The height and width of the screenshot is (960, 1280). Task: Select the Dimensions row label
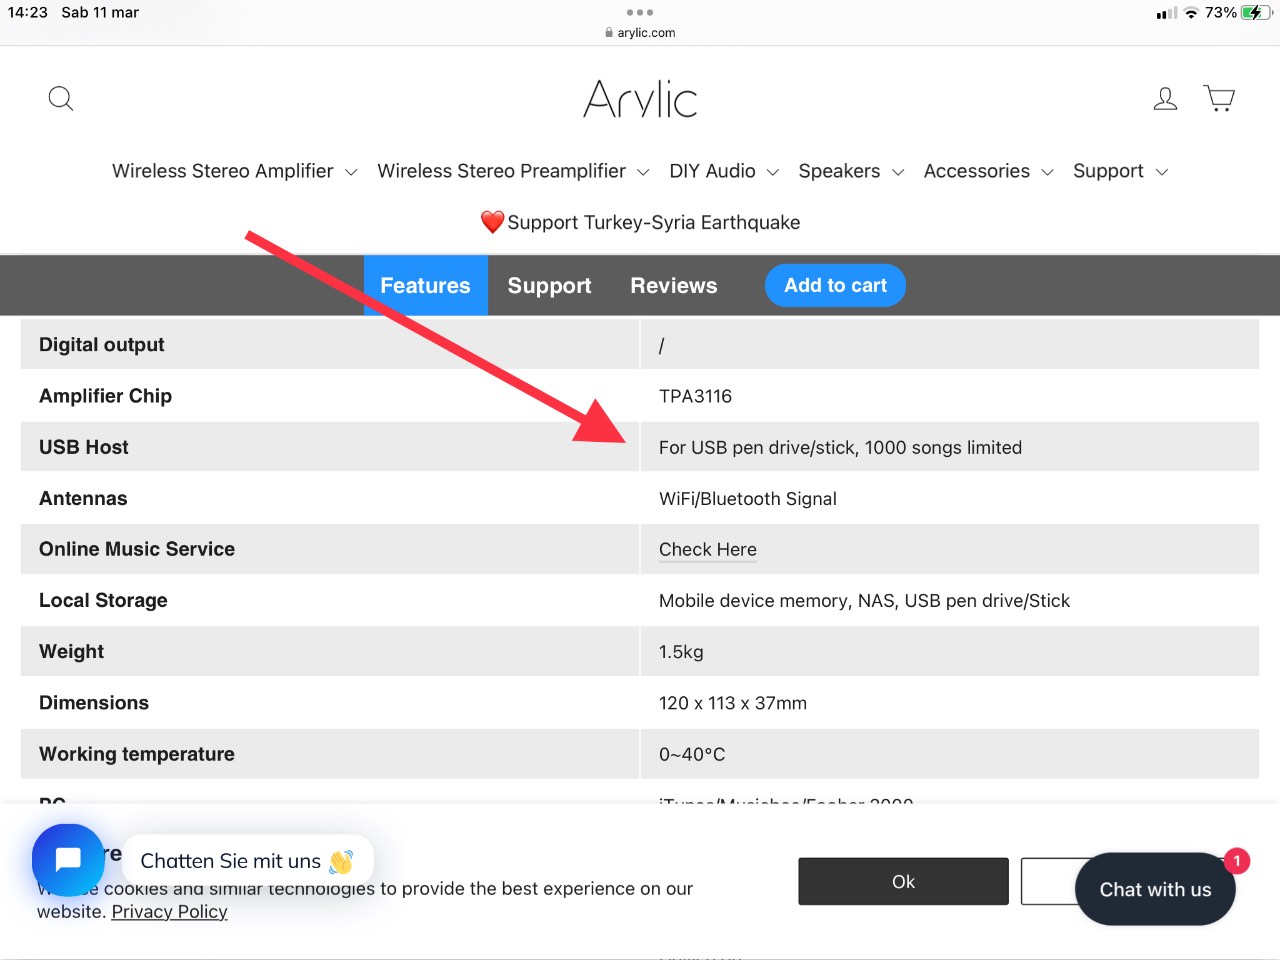[94, 703]
